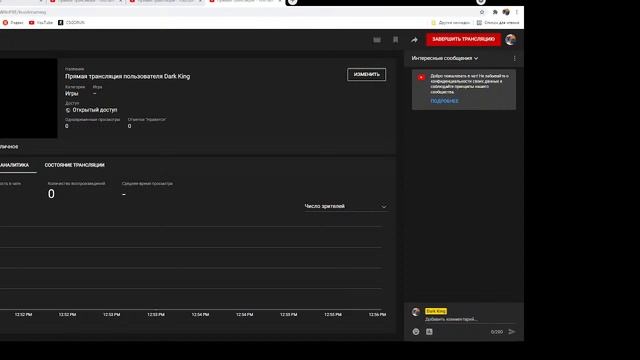
Task: Click ИЗМЕНИТЬ to edit stream details
Action: (367, 74)
